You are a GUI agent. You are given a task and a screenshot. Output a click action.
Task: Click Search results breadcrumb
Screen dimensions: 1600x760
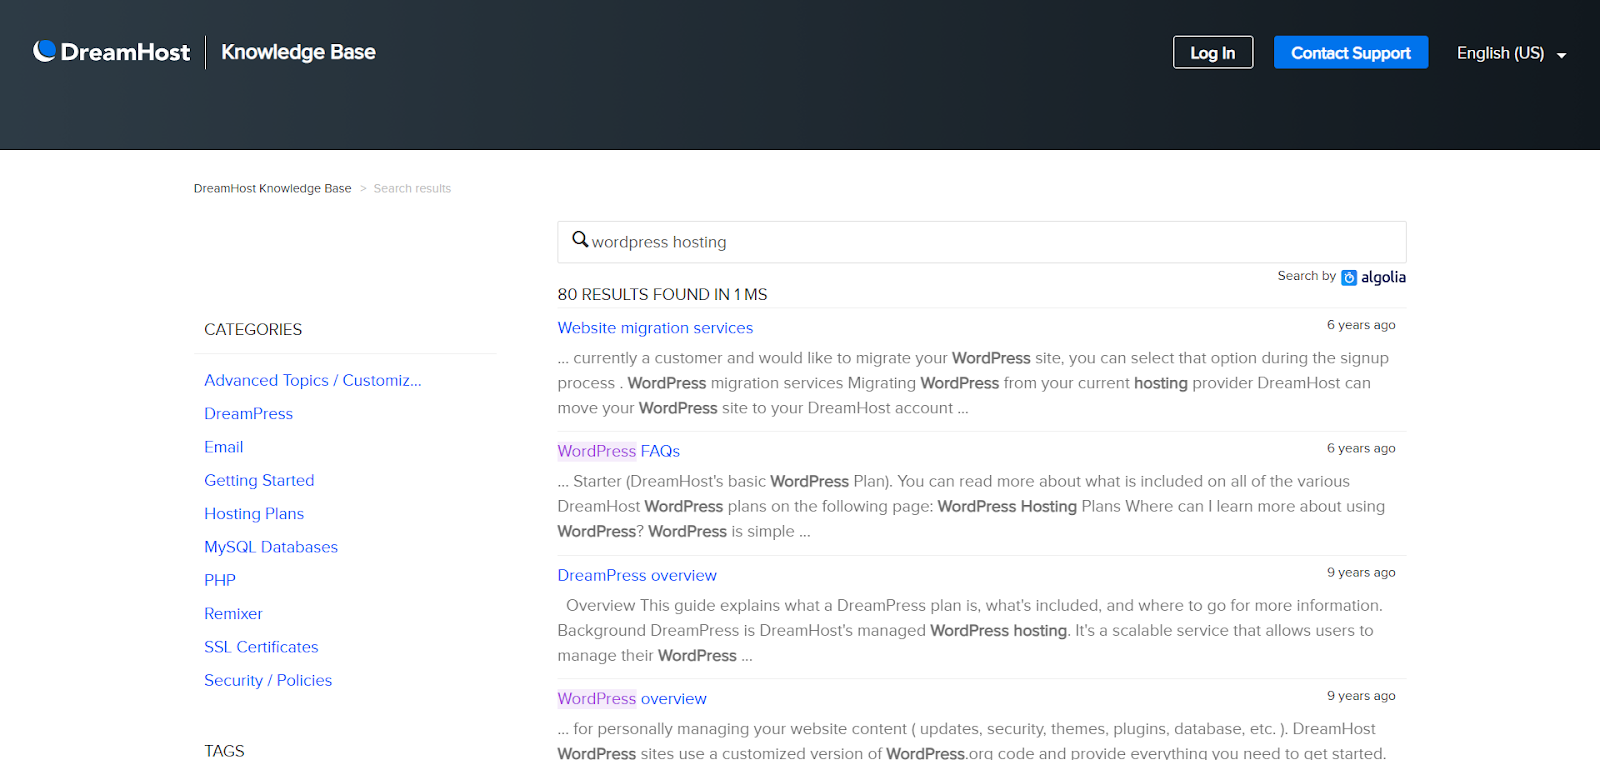click(x=412, y=188)
